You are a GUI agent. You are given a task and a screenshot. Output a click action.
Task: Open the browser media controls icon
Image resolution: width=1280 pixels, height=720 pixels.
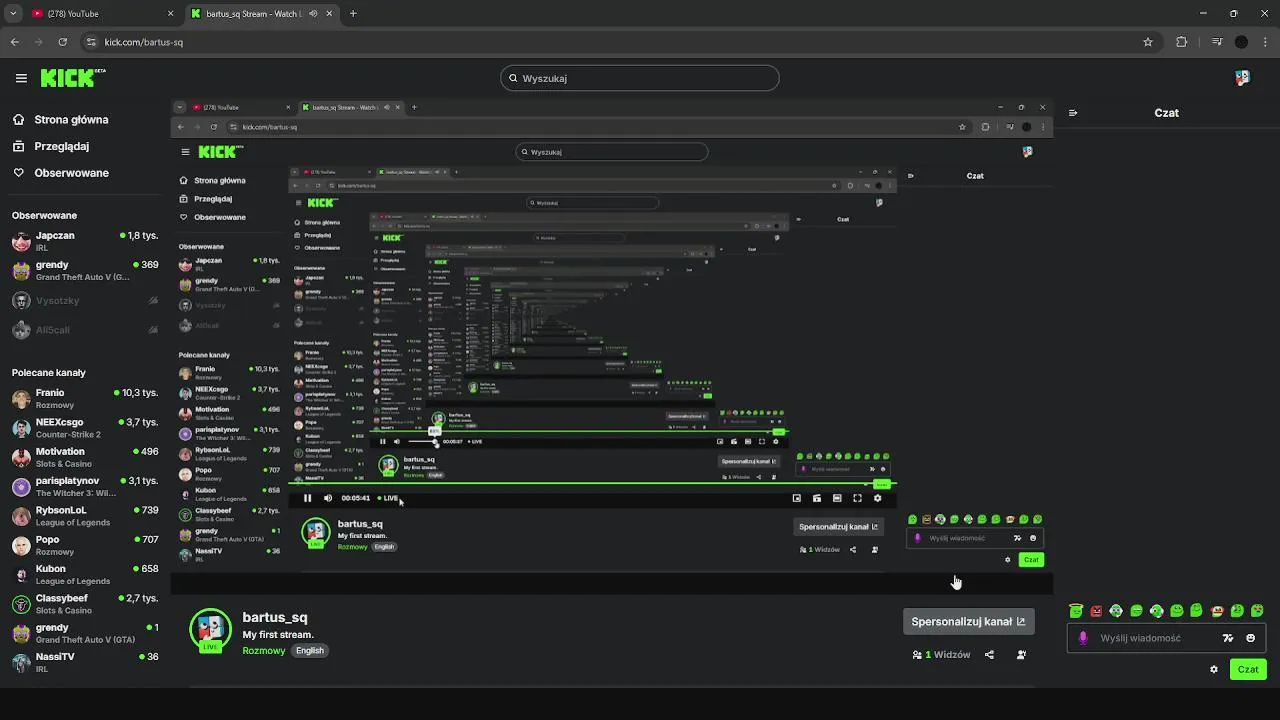tap(1217, 42)
